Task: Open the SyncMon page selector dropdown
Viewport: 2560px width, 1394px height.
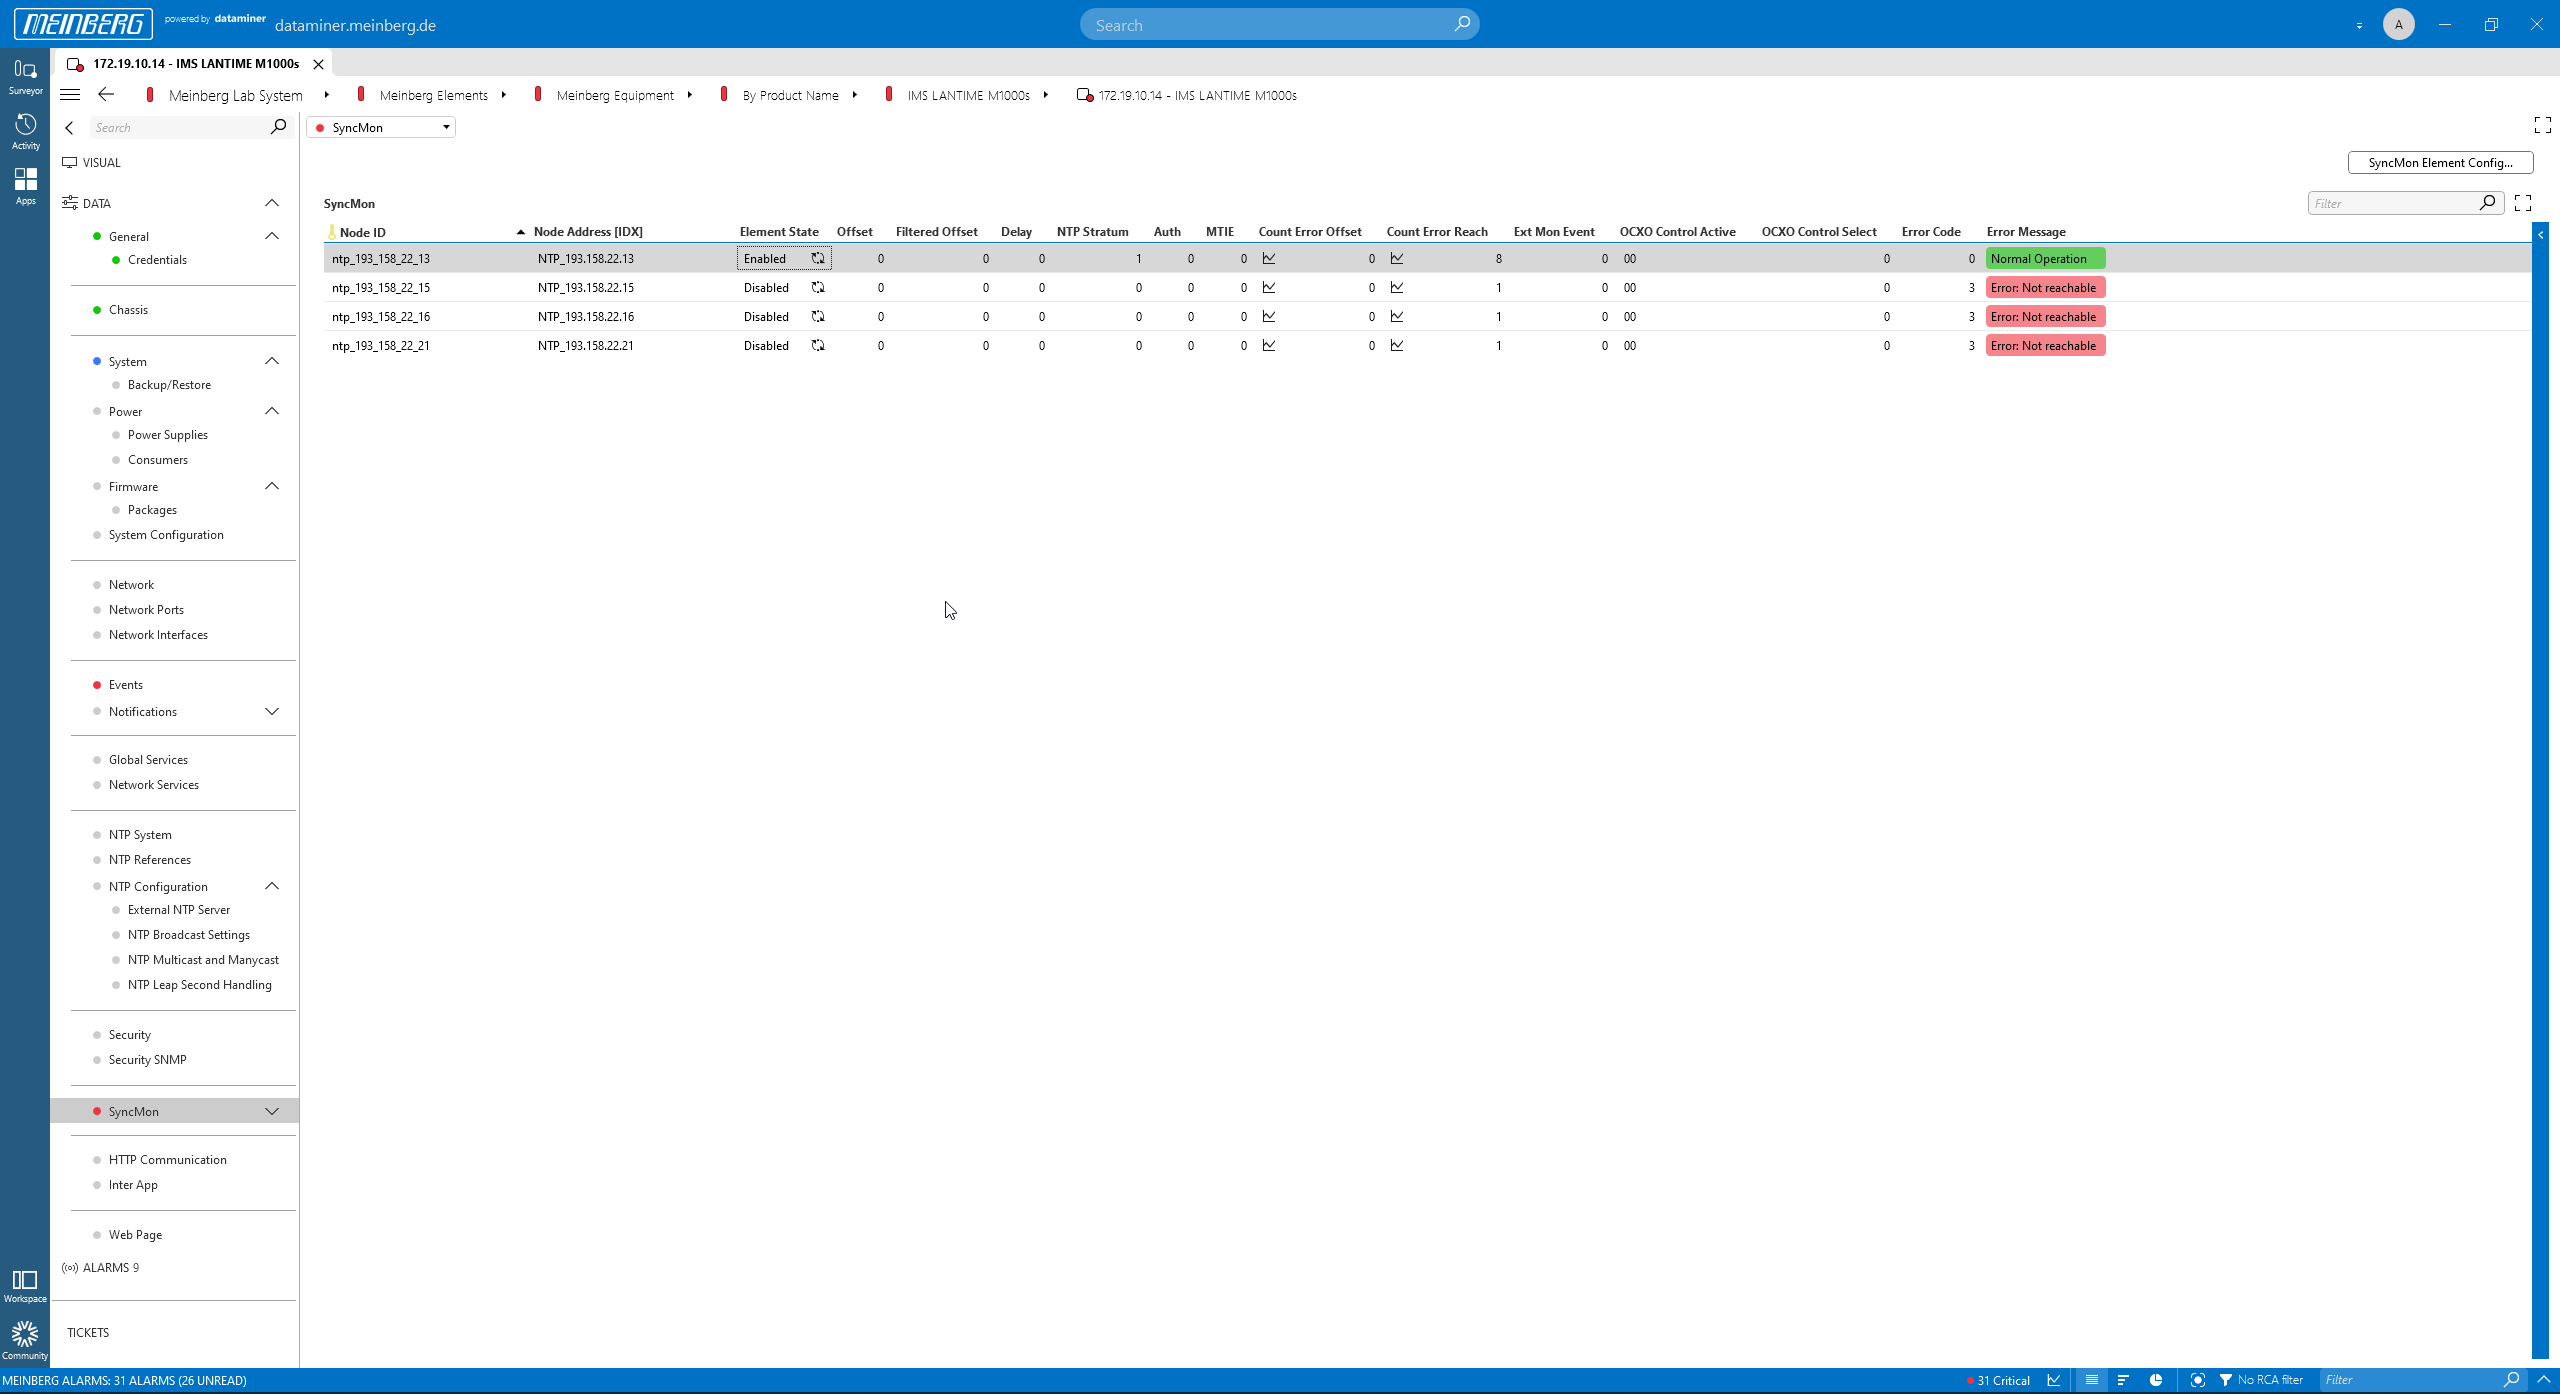Action: (381, 127)
